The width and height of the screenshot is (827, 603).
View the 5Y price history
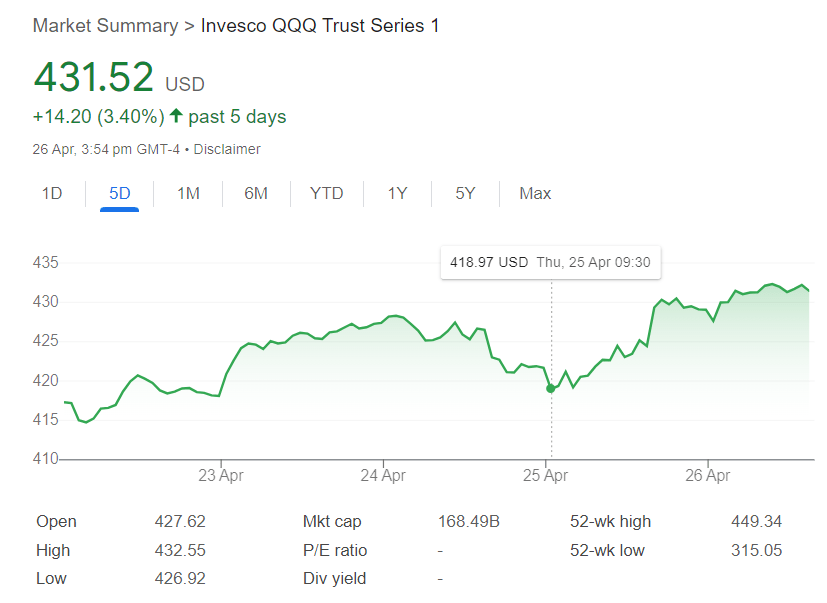(465, 193)
